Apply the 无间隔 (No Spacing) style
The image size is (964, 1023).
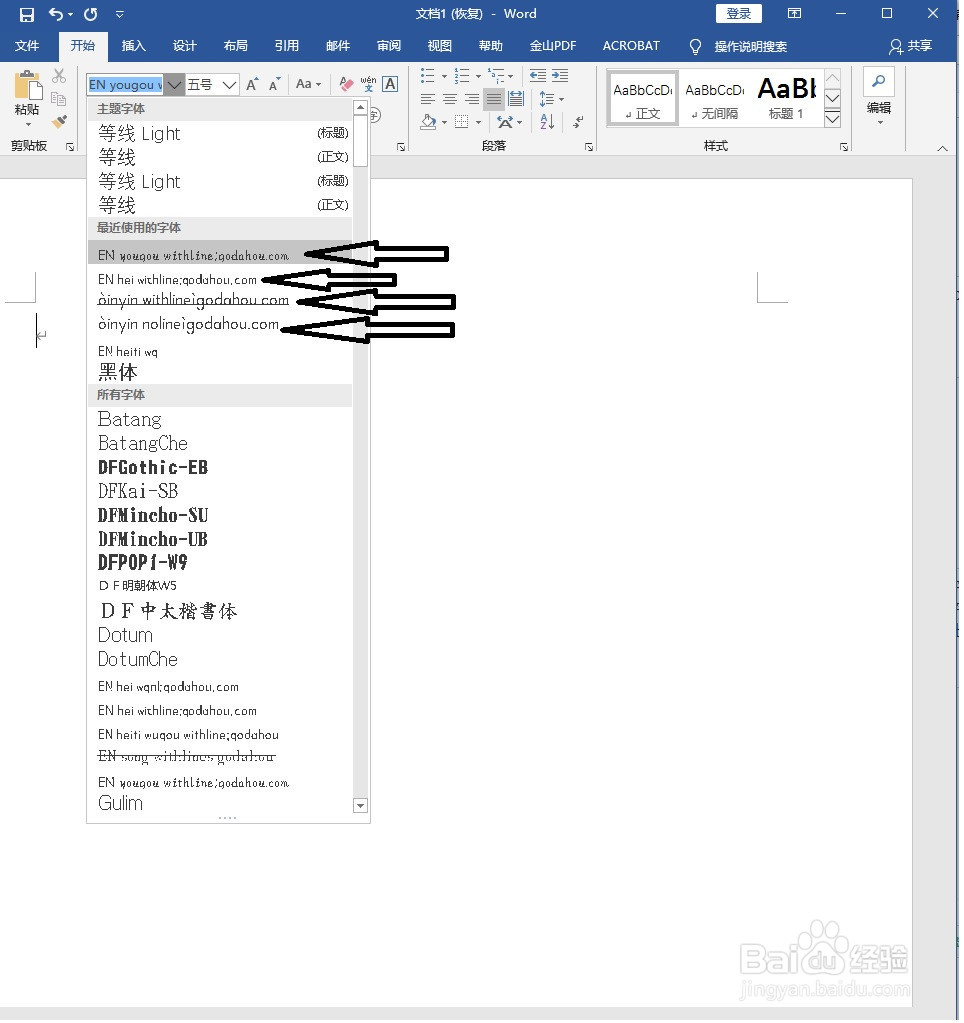click(715, 99)
